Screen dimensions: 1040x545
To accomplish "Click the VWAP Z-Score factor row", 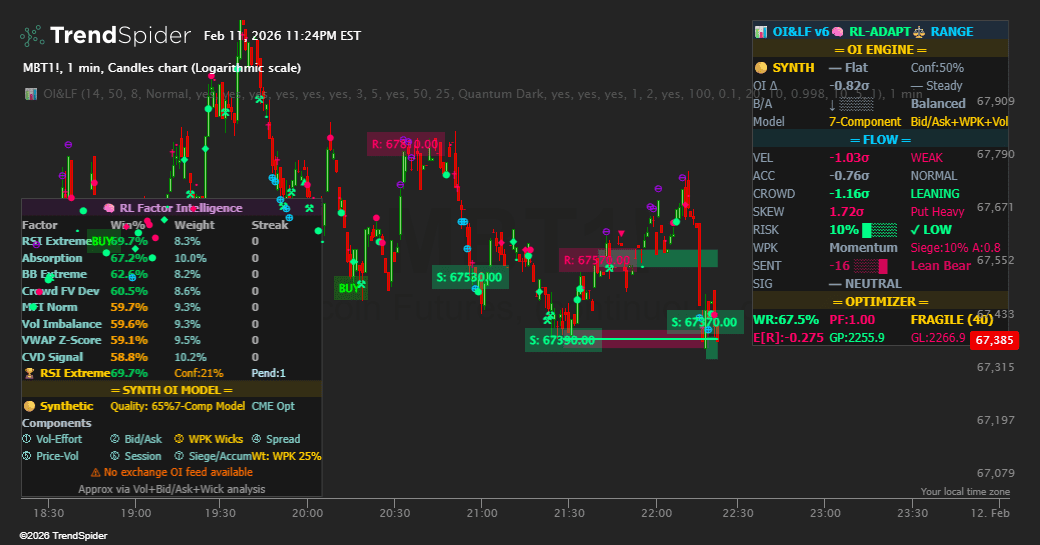I will tap(171, 340).
